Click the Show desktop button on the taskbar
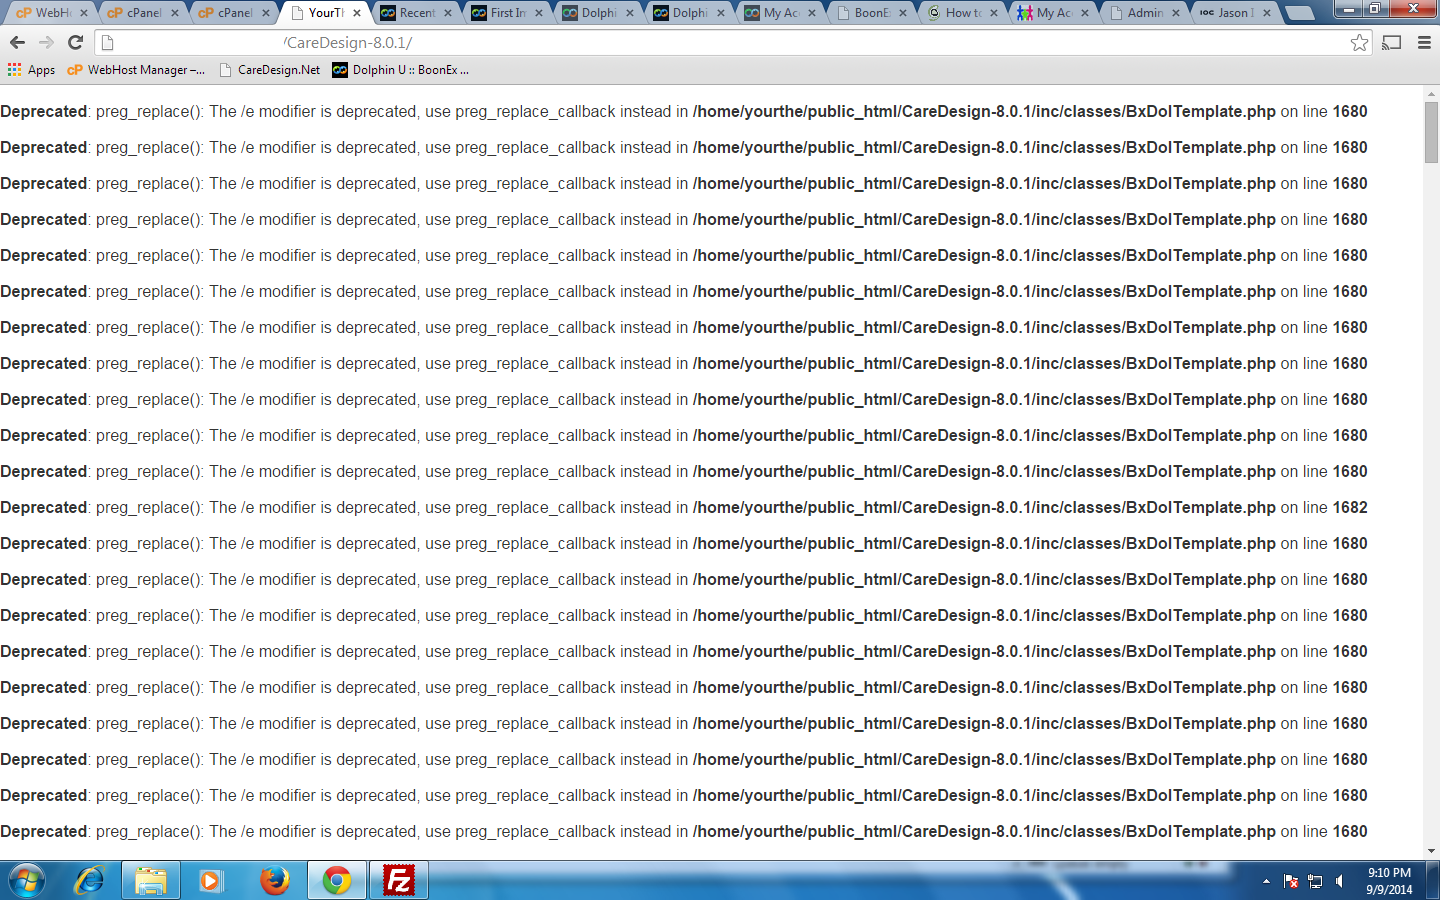This screenshot has height=900, width=1440. point(1434,881)
